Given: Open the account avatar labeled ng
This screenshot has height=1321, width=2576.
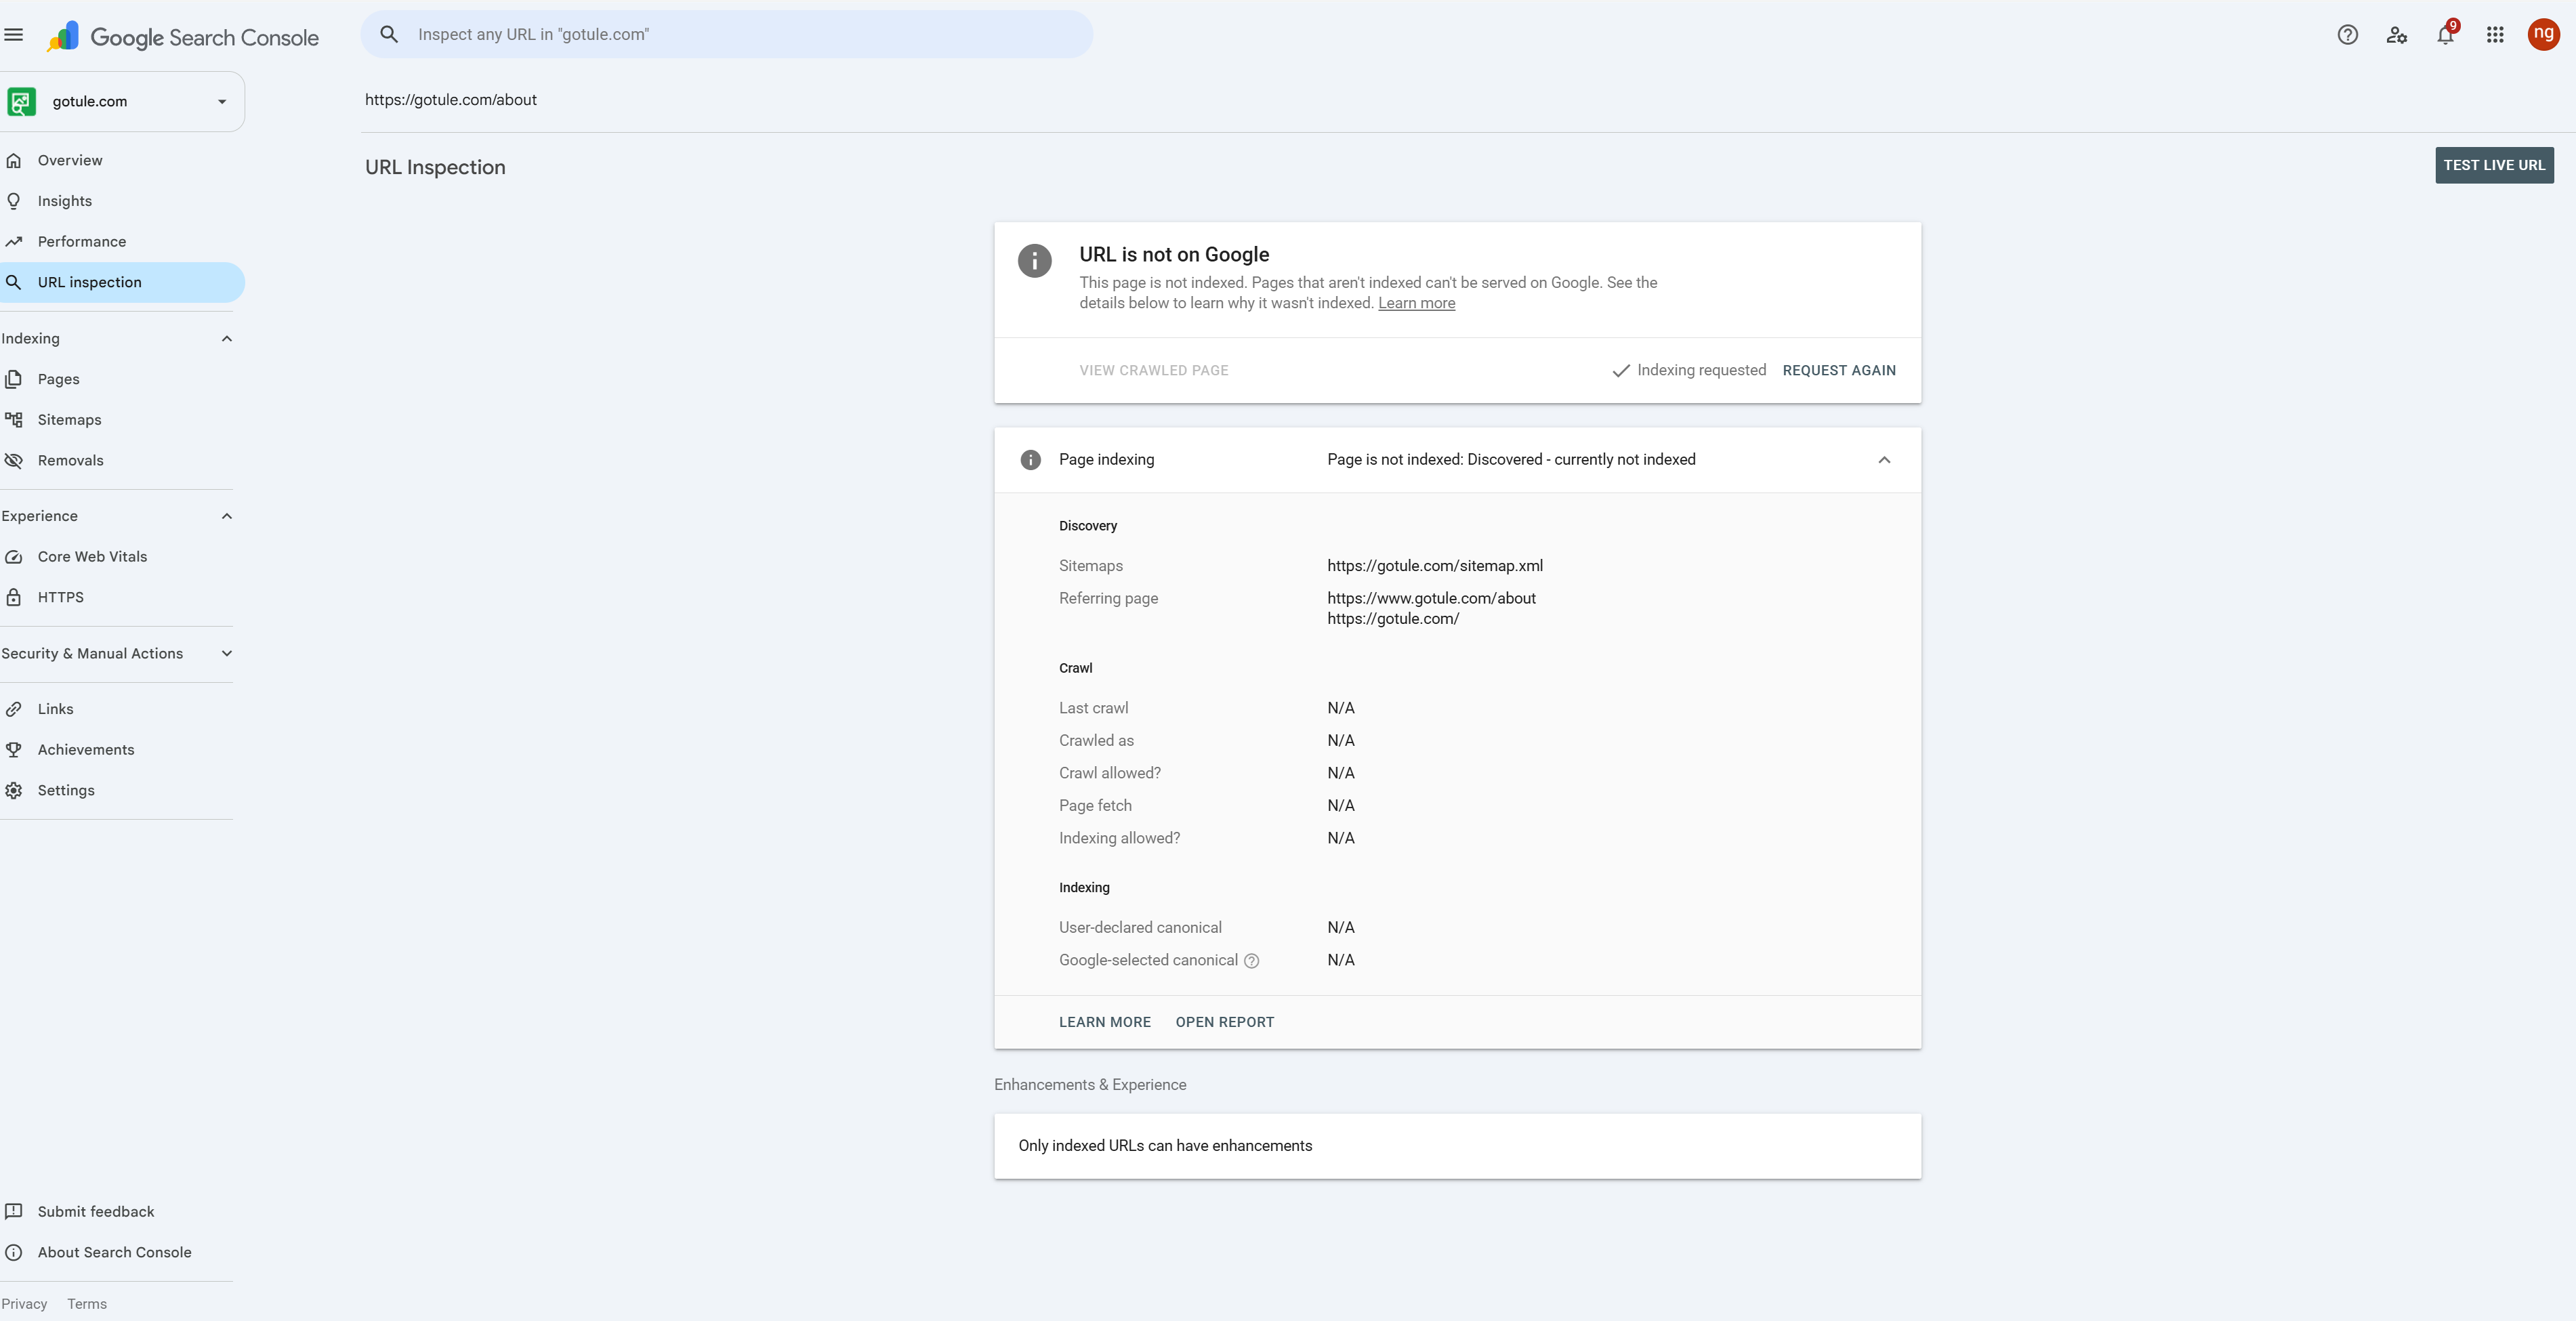Looking at the screenshot, I should [2543, 34].
